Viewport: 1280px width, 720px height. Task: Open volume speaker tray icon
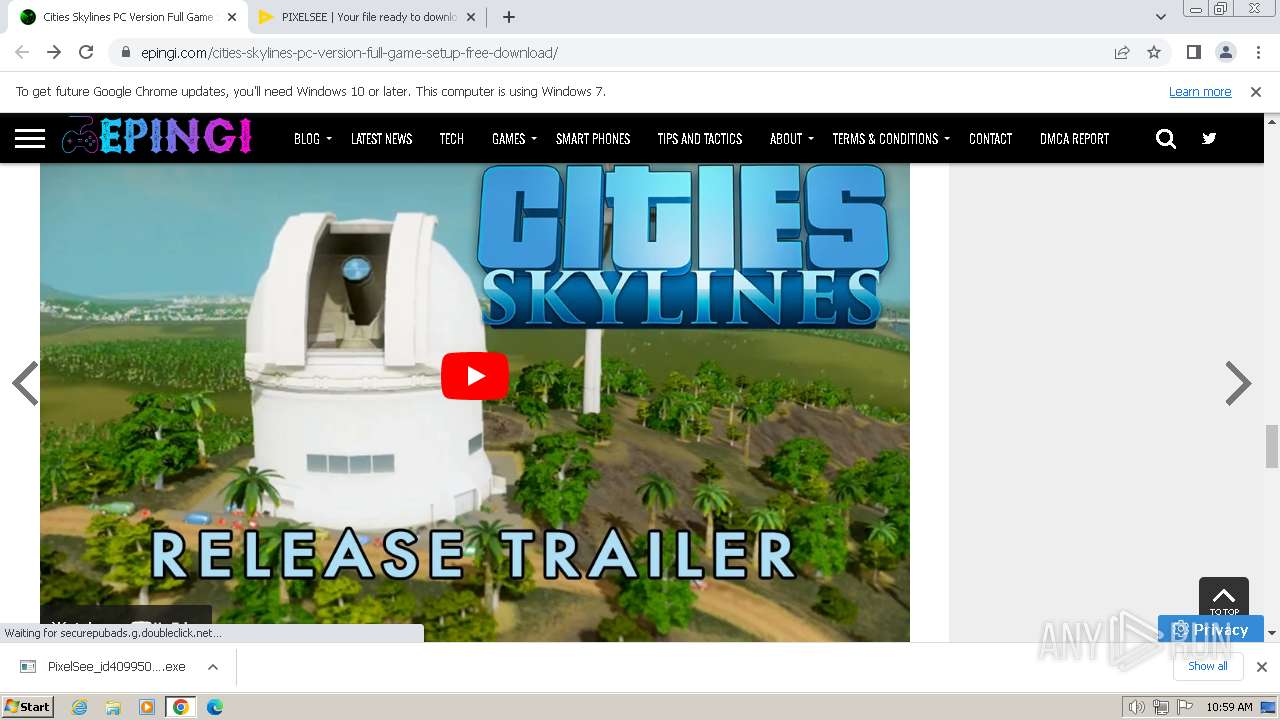[1137, 707]
